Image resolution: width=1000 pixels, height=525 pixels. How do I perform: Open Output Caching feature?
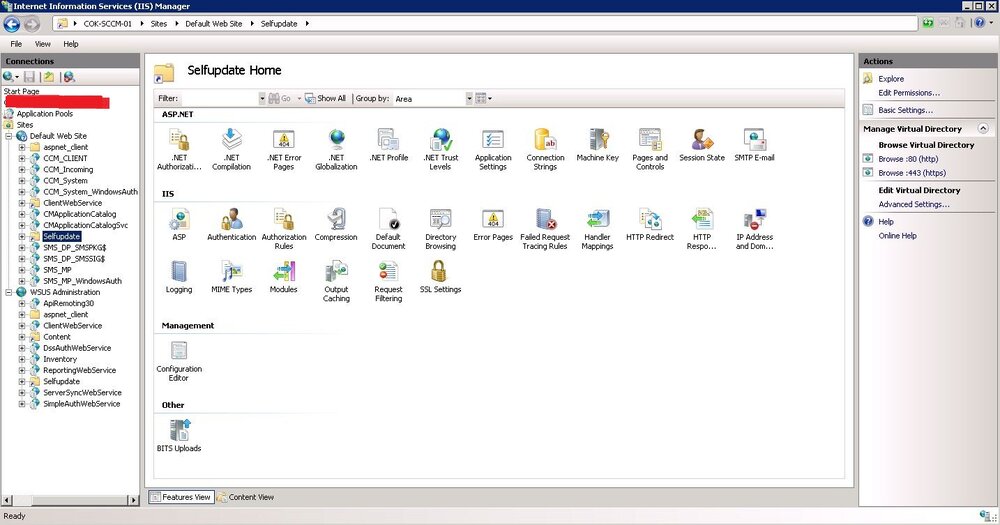(x=336, y=281)
